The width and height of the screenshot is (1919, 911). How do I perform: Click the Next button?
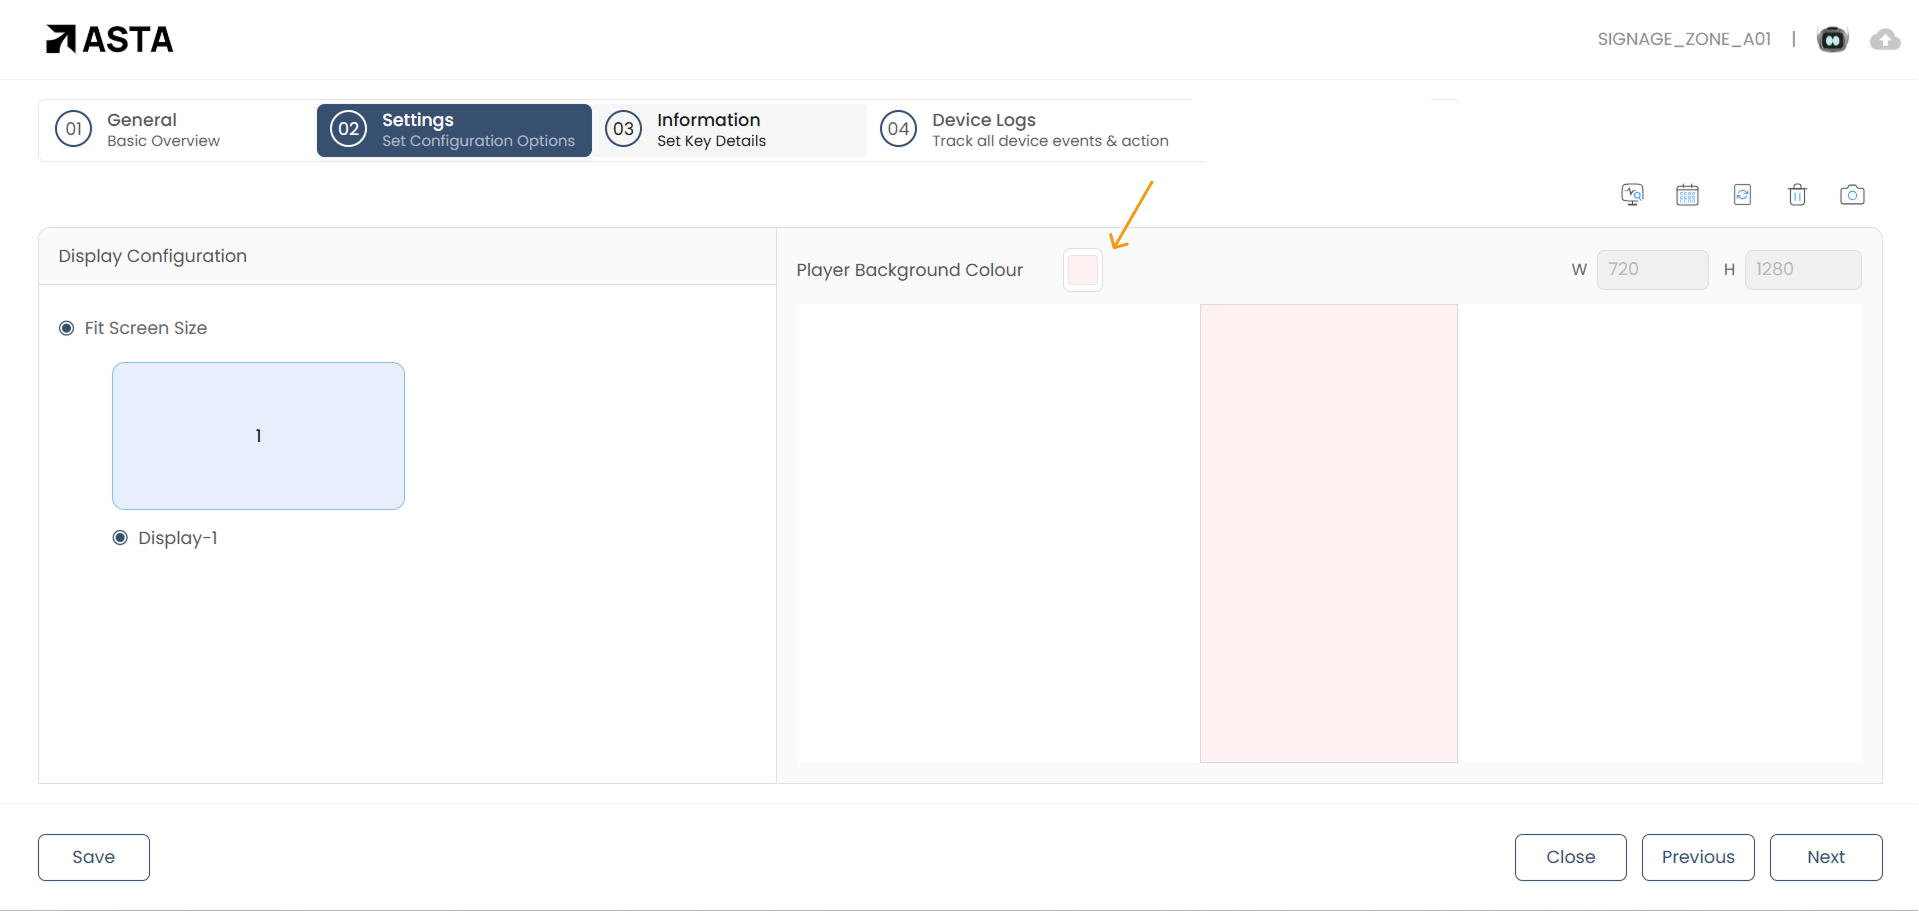[1825, 857]
